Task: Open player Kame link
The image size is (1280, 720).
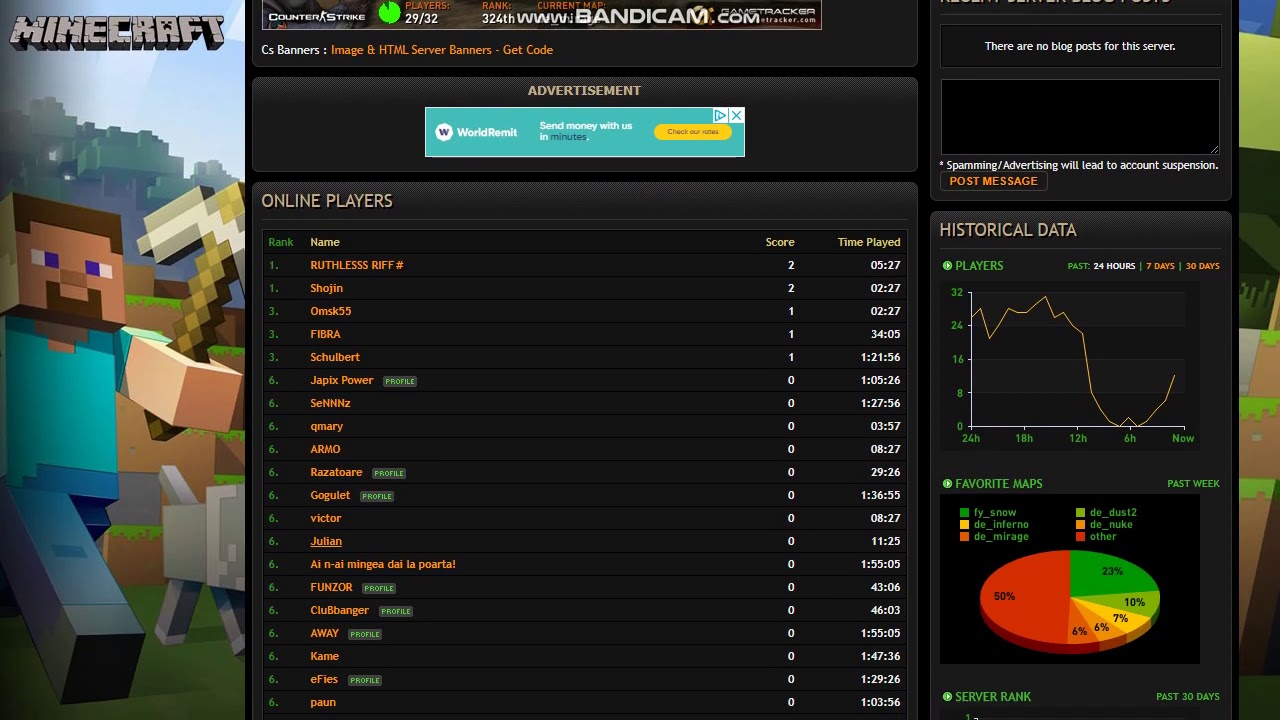Action: coord(325,656)
